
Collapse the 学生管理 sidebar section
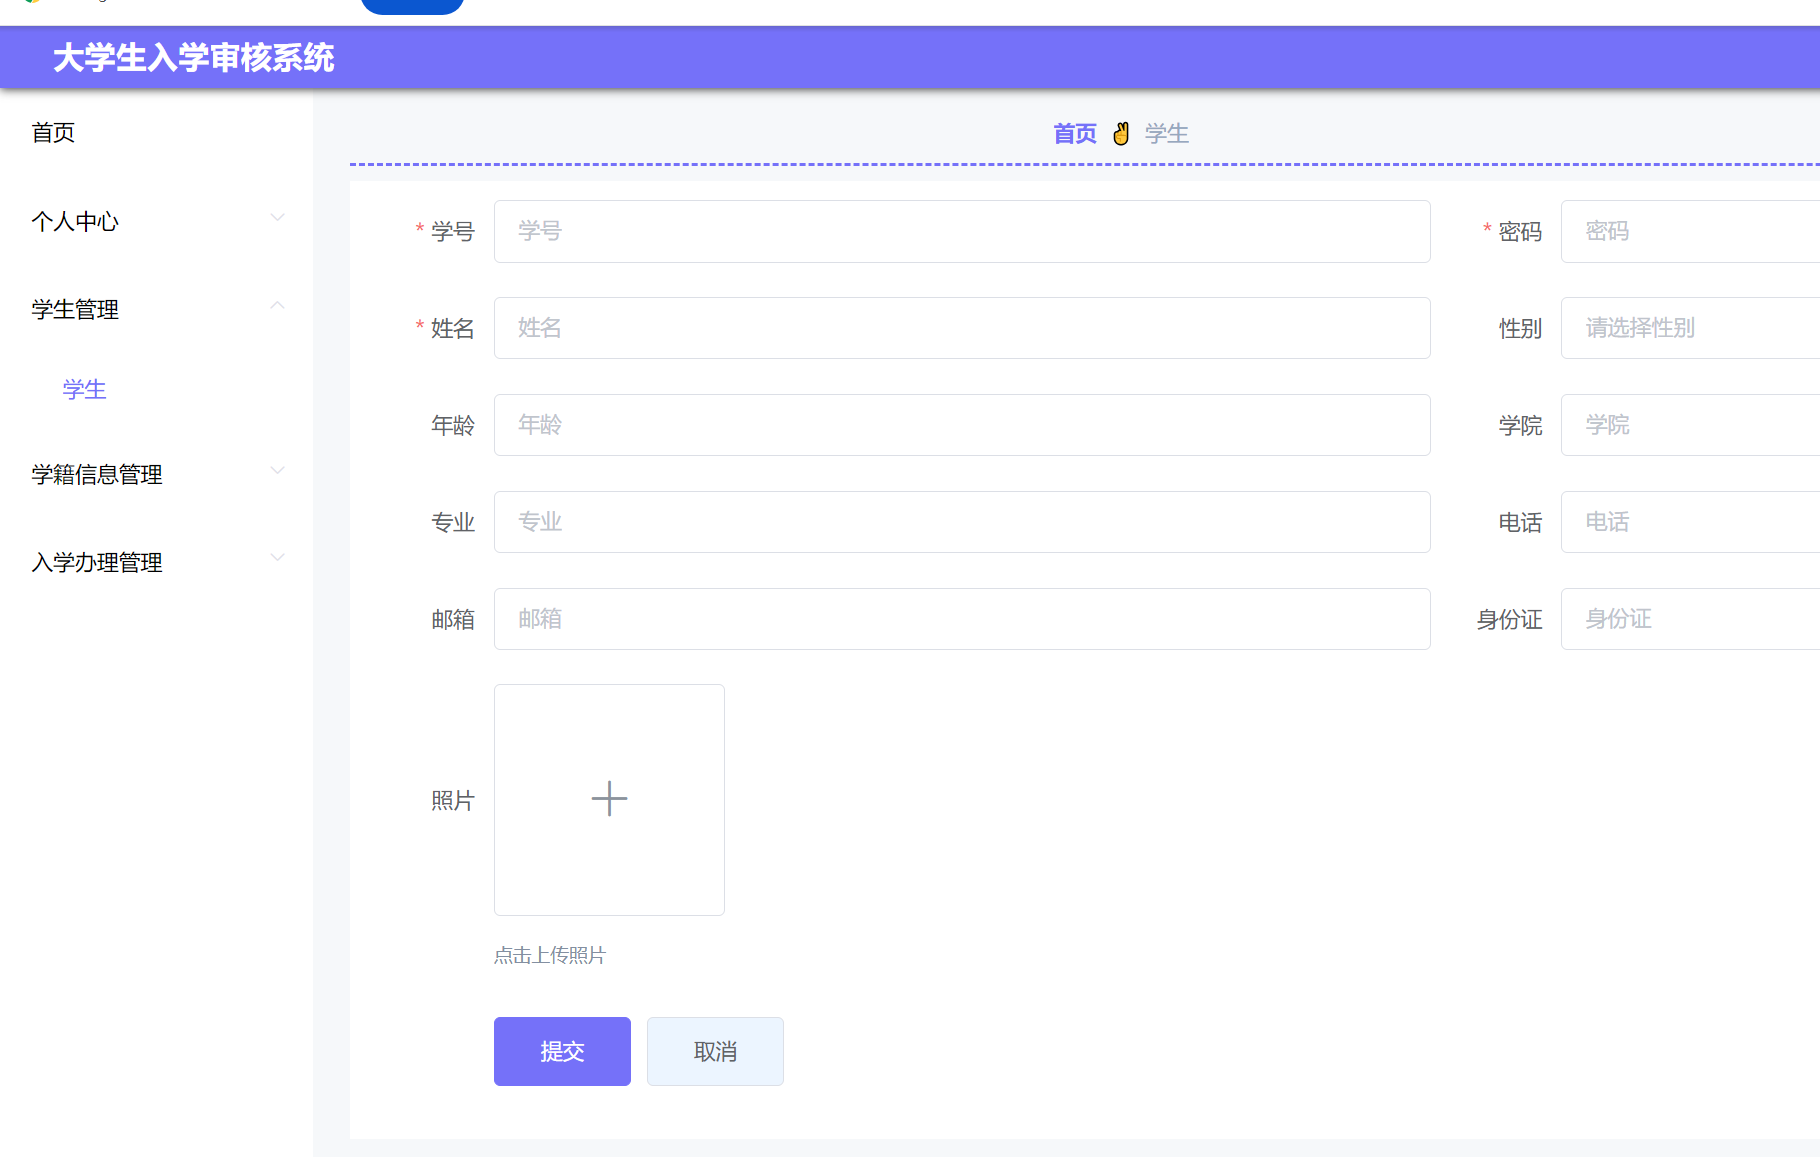coord(74,309)
